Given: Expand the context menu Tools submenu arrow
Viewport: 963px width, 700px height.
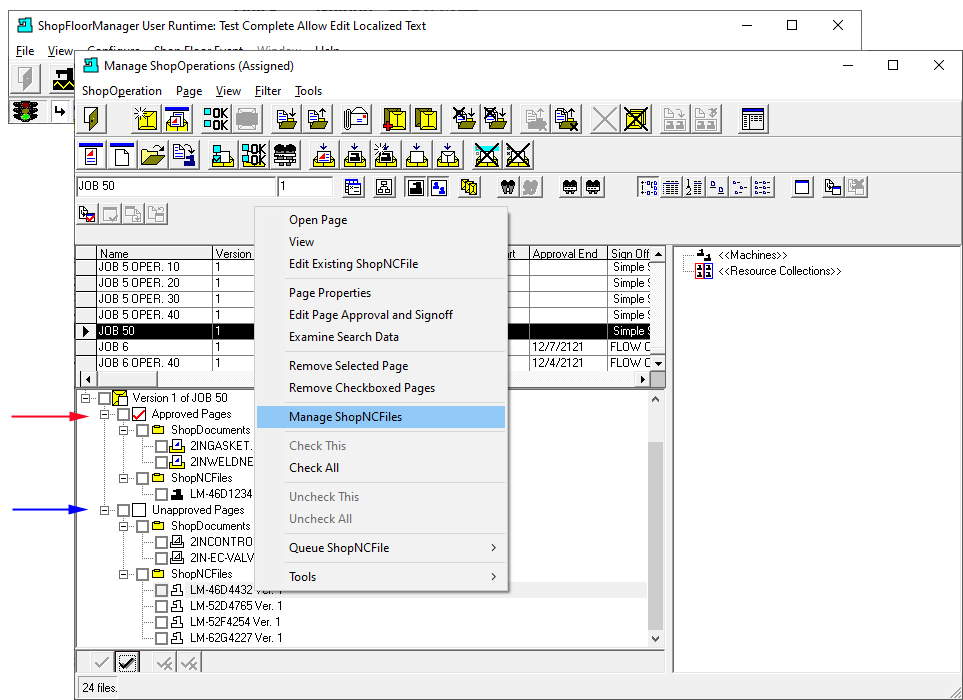Looking at the screenshot, I should (x=493, y=577).
